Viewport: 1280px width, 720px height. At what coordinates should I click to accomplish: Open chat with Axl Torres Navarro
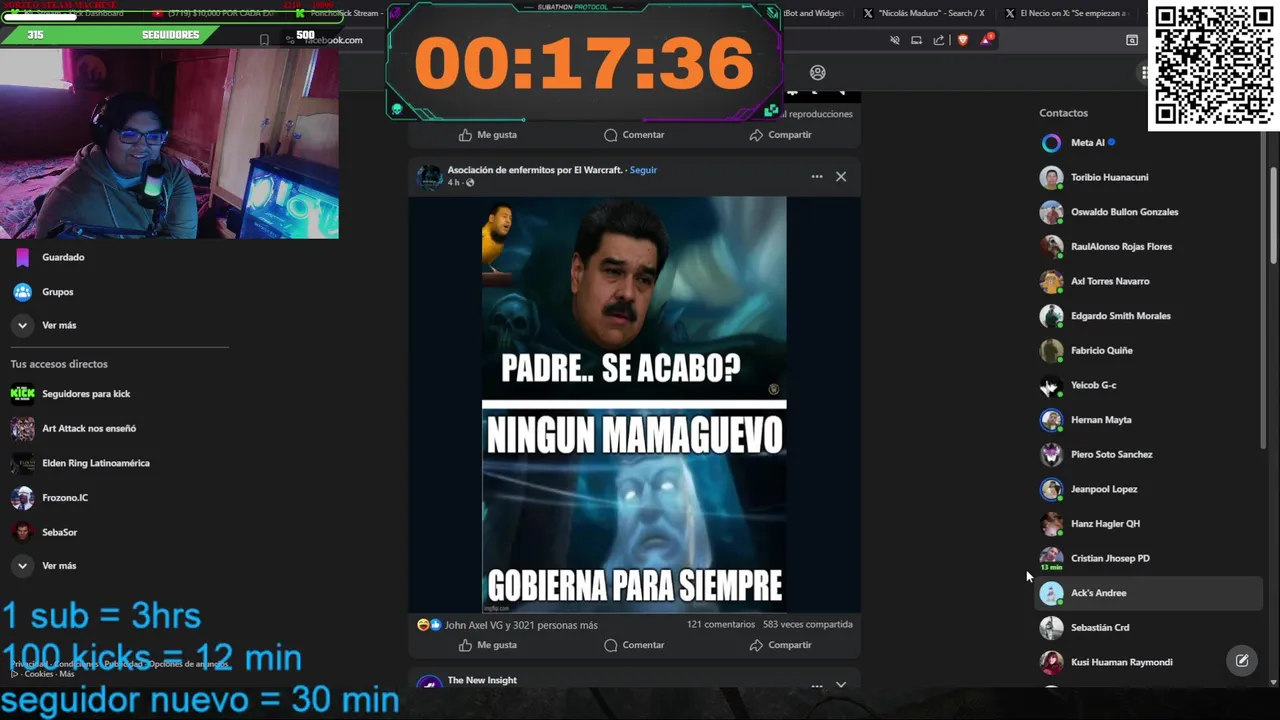tap(1150, 281)
